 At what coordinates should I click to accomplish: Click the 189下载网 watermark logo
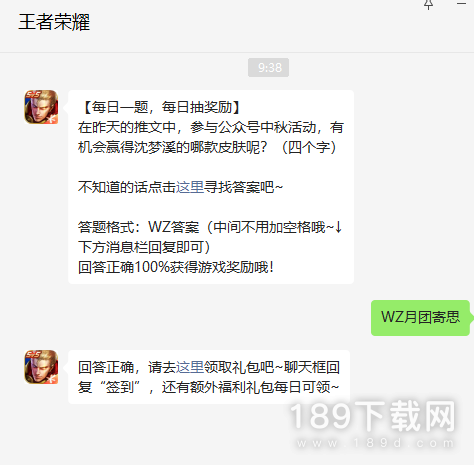(373, 417)
